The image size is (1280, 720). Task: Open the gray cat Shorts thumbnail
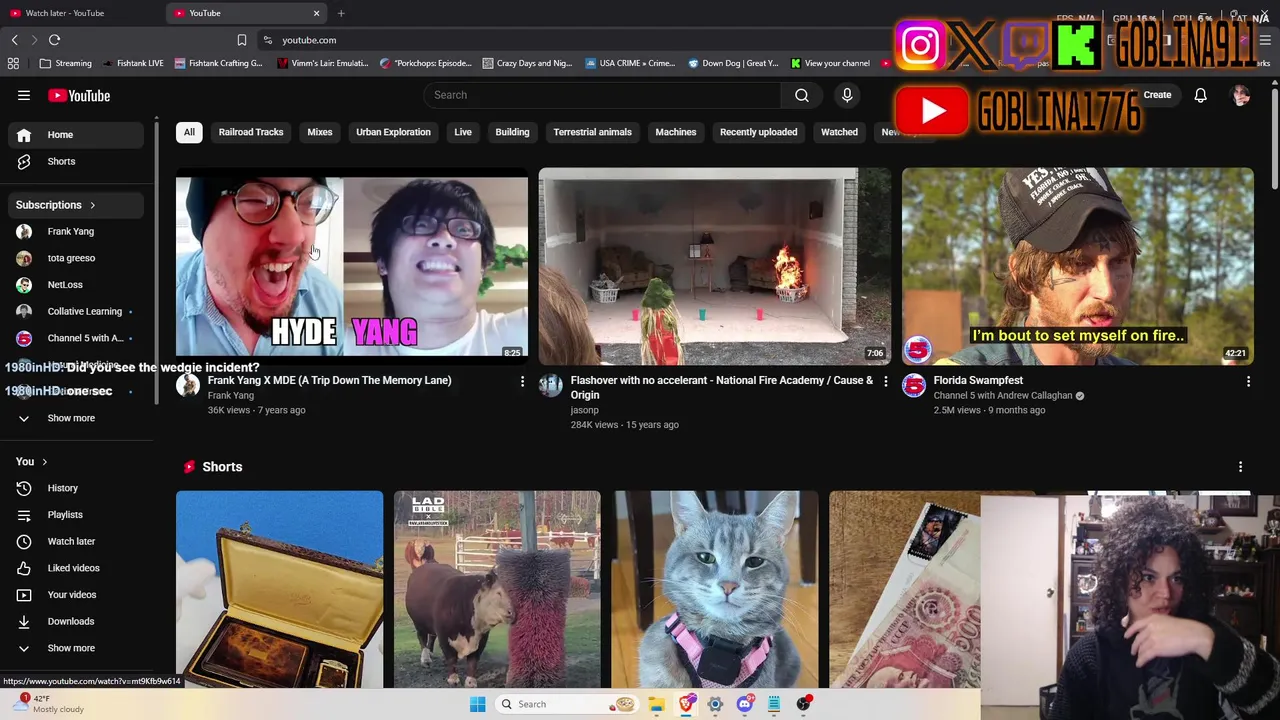tap(715, 590)
